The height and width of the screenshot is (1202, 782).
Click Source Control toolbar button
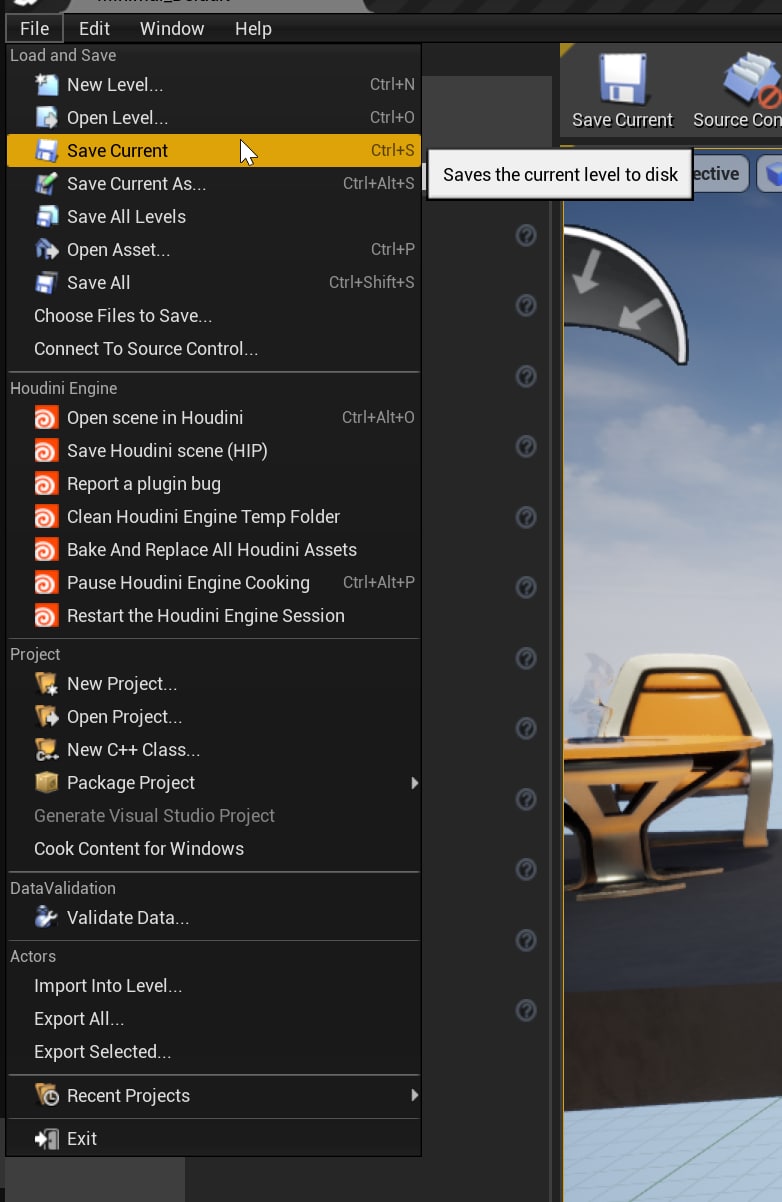click(x=738, y=92)
